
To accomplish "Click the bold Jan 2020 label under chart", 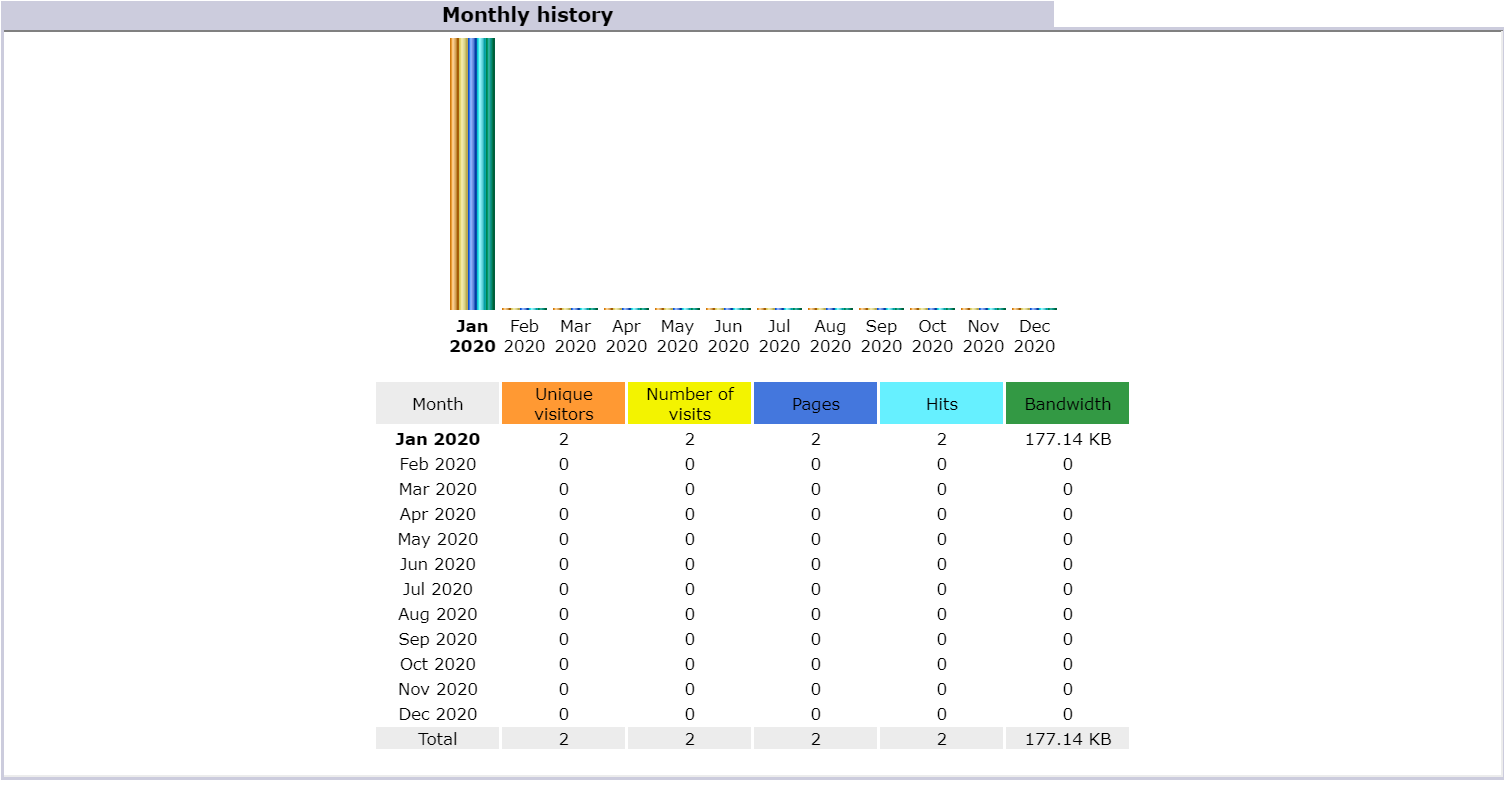I will click(x=472, y=336).
